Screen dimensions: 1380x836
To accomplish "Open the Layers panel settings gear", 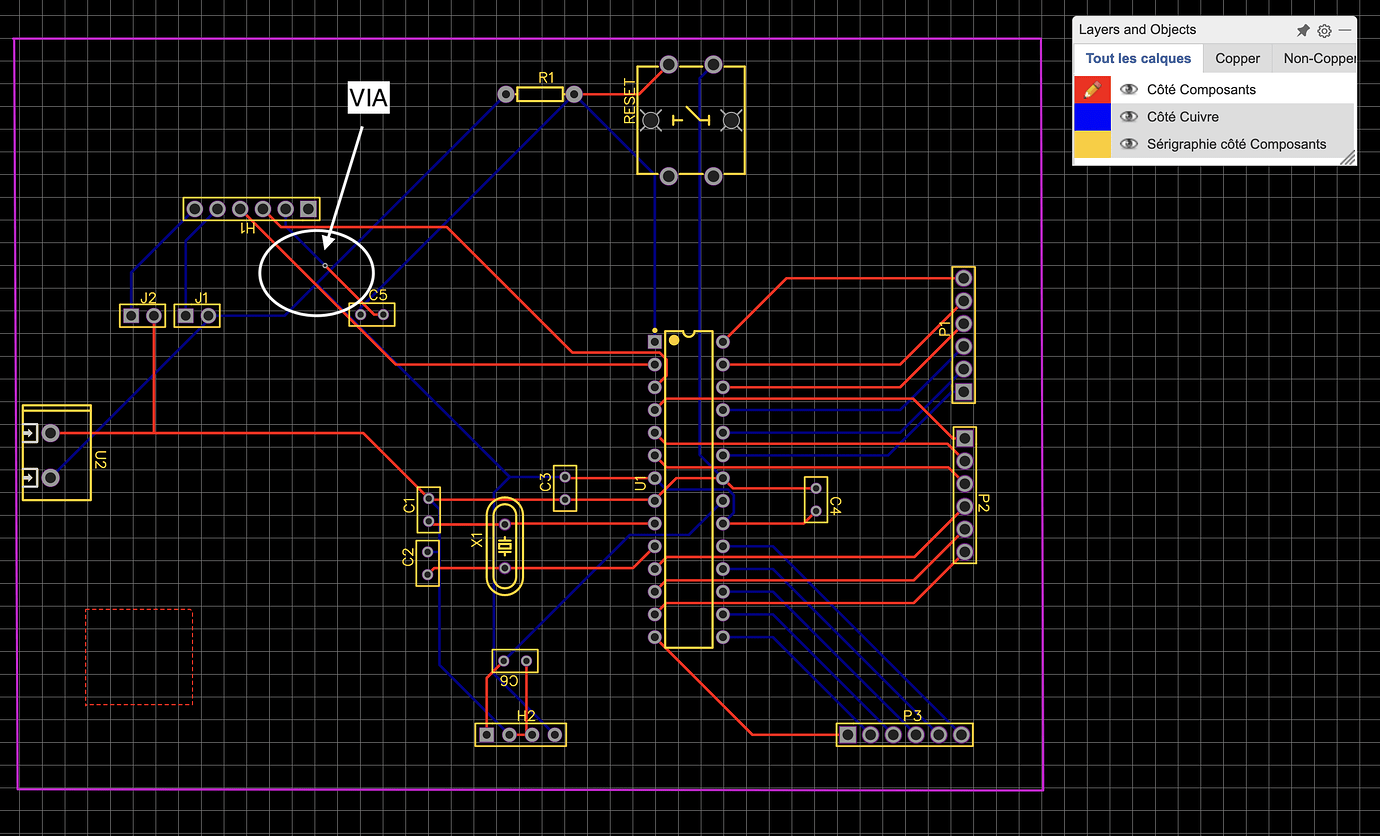I will tap(1324, 30).
